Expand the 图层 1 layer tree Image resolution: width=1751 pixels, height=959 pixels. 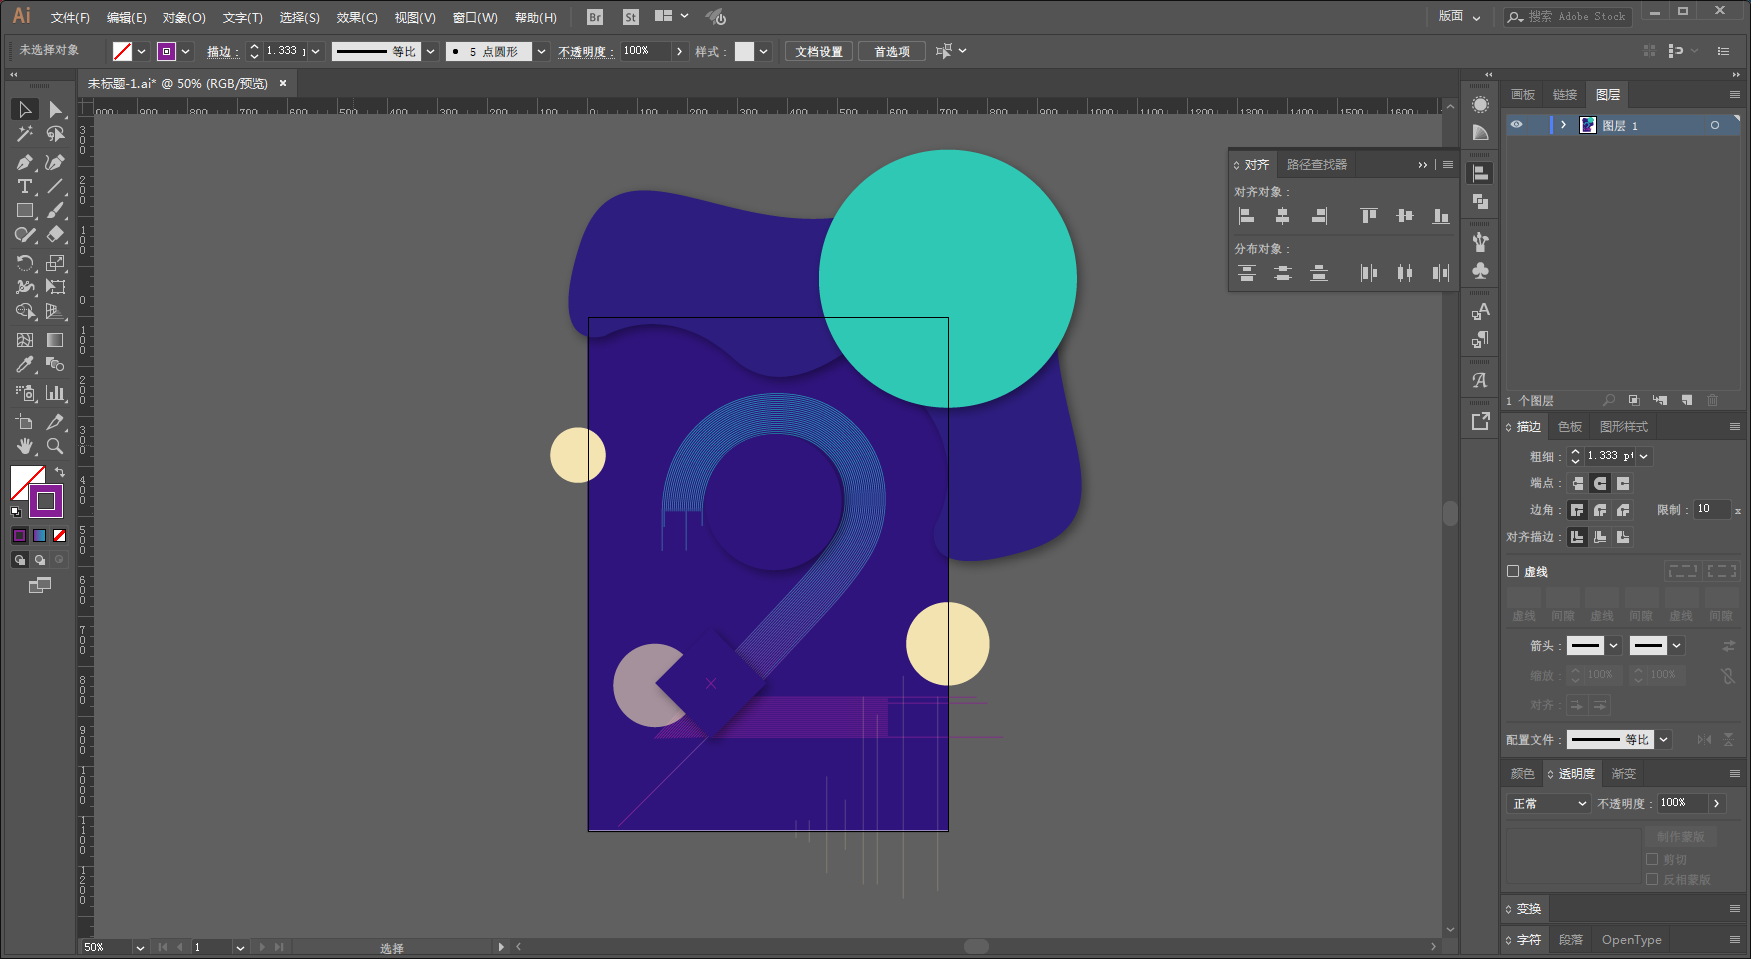pos(1564,125)
